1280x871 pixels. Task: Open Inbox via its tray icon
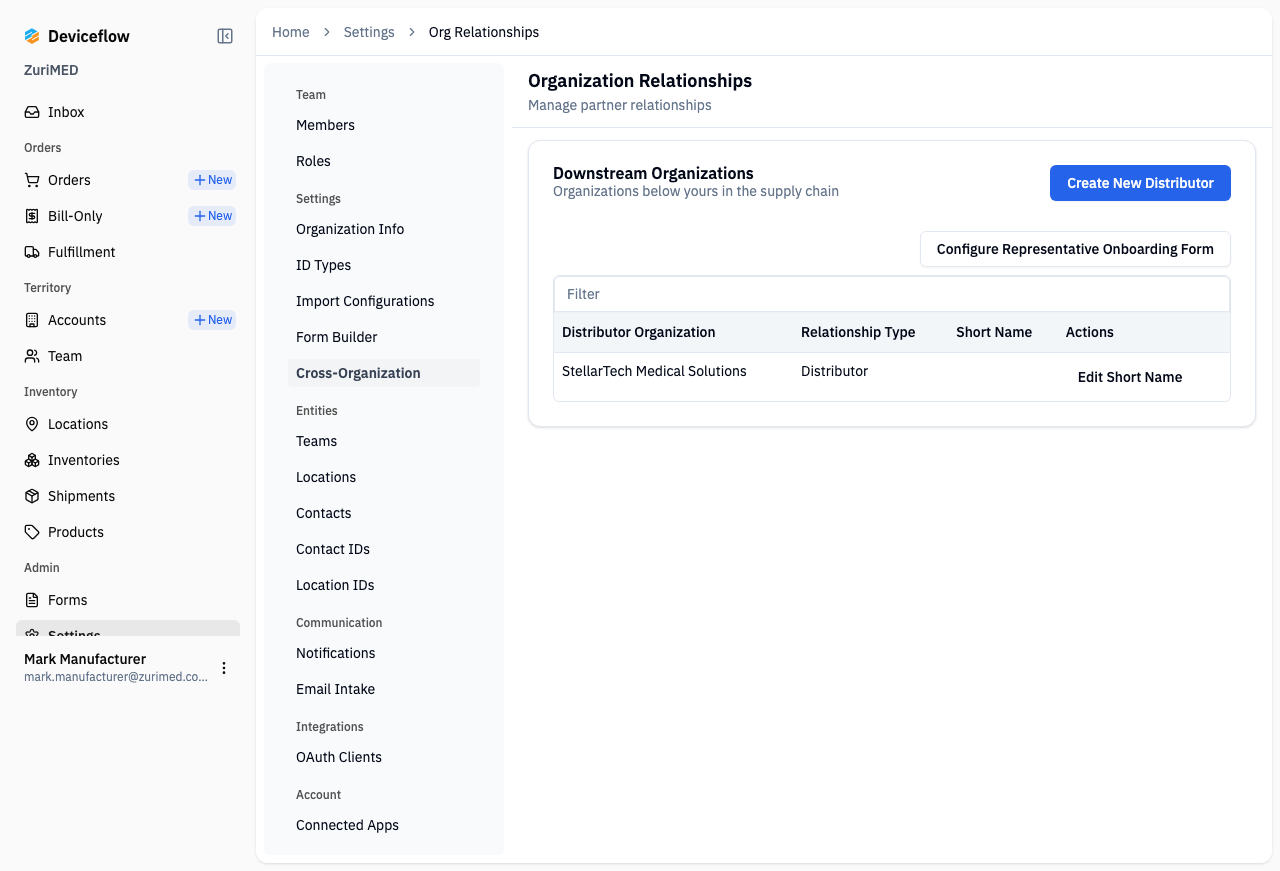click(x=32, y=112)
